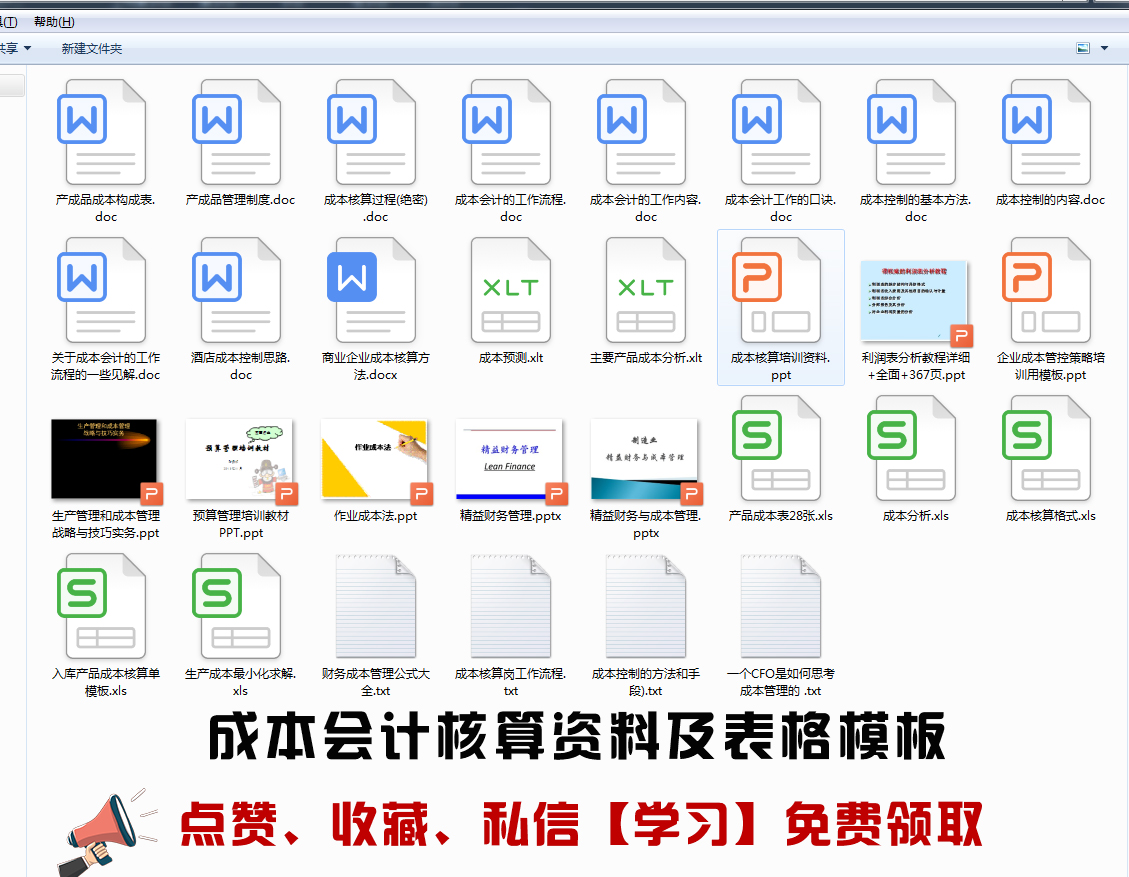This screenshot has height=877, width=1129.
Task: Open the 共享 dropdown arrow
Action: tap(25, 47)
